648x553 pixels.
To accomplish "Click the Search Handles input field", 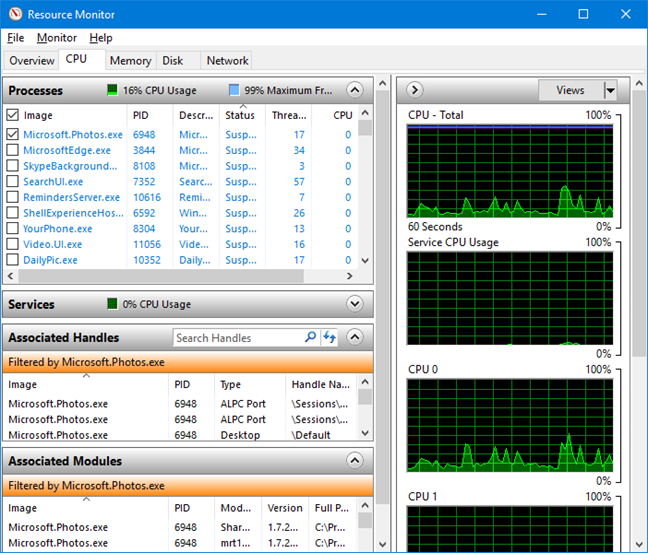I will pos(236,338).
